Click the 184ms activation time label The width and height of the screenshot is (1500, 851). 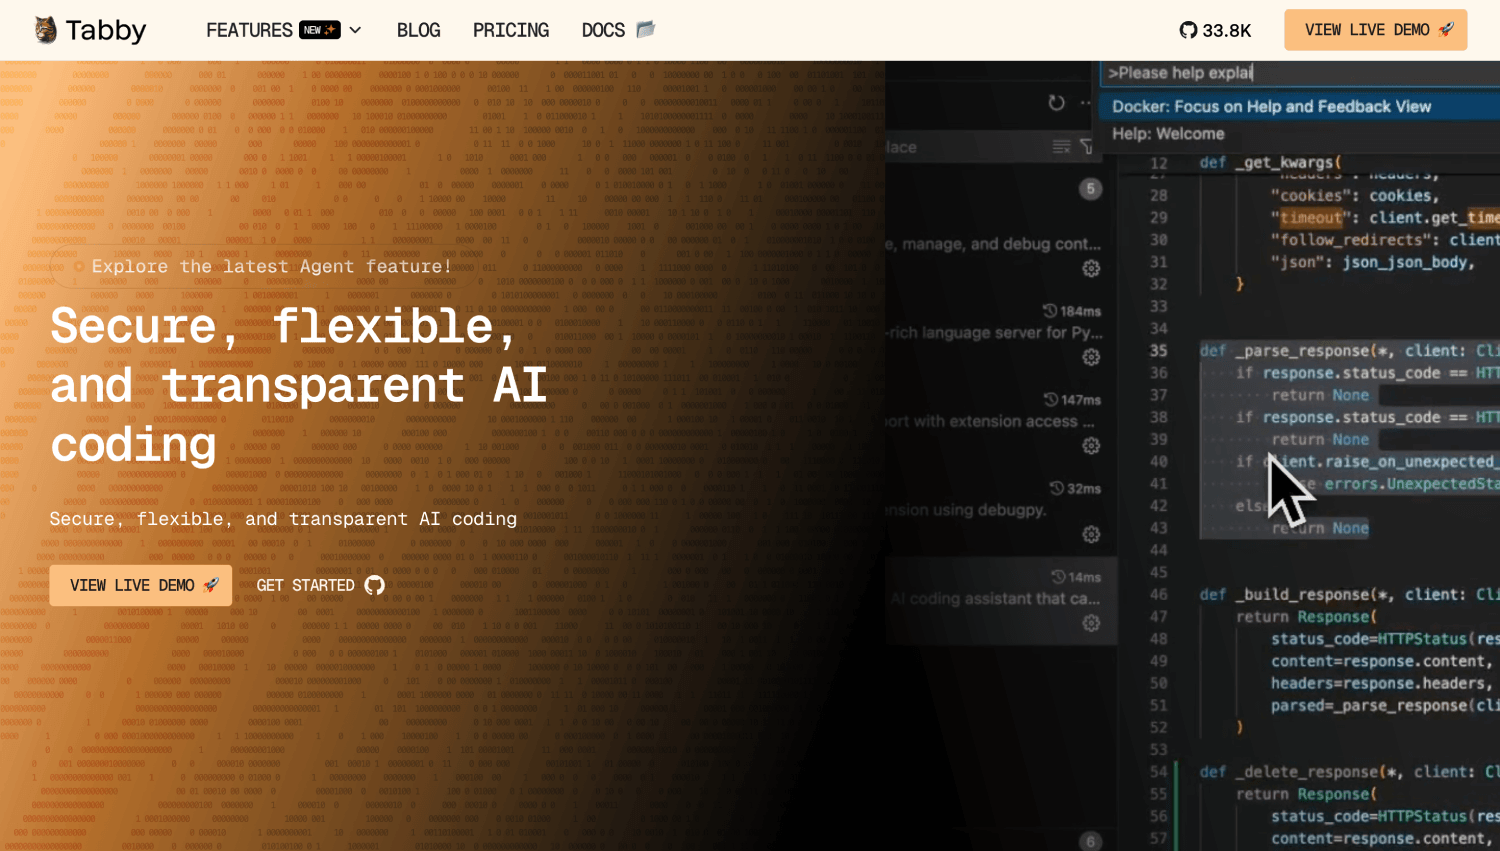[1072, 311]
